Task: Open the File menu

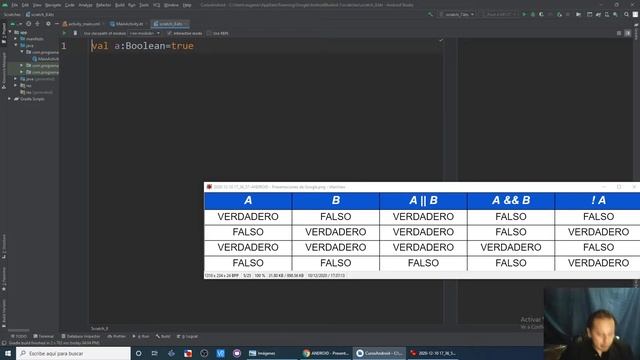Action: point(15,5)
